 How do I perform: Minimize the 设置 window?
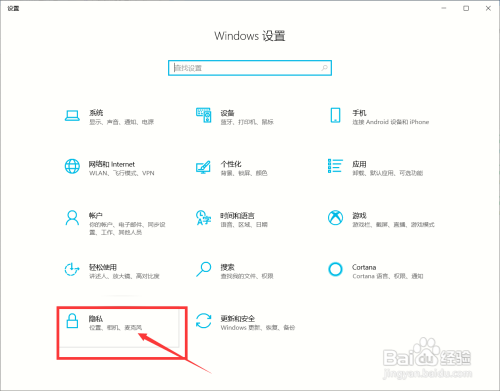(x=444, y=8)
